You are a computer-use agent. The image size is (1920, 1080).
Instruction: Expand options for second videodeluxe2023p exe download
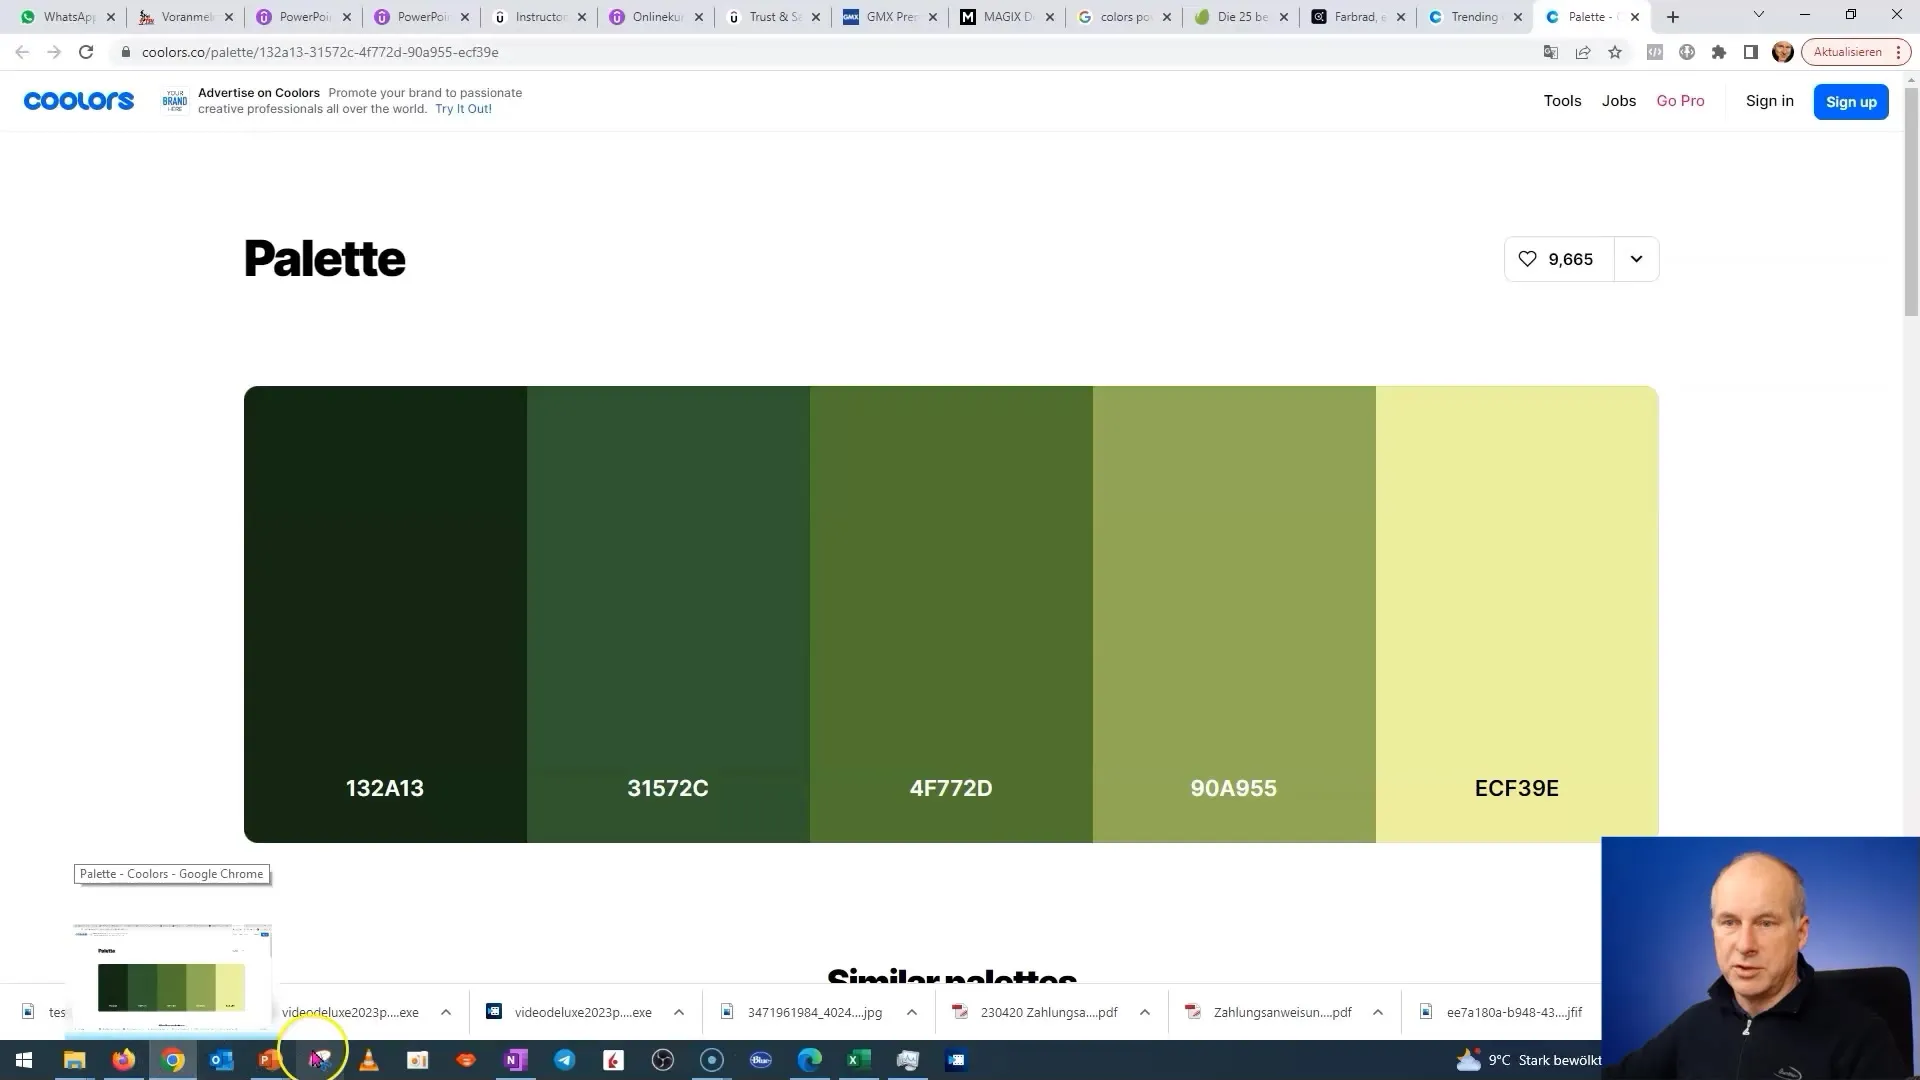[x=679, y=1012]
